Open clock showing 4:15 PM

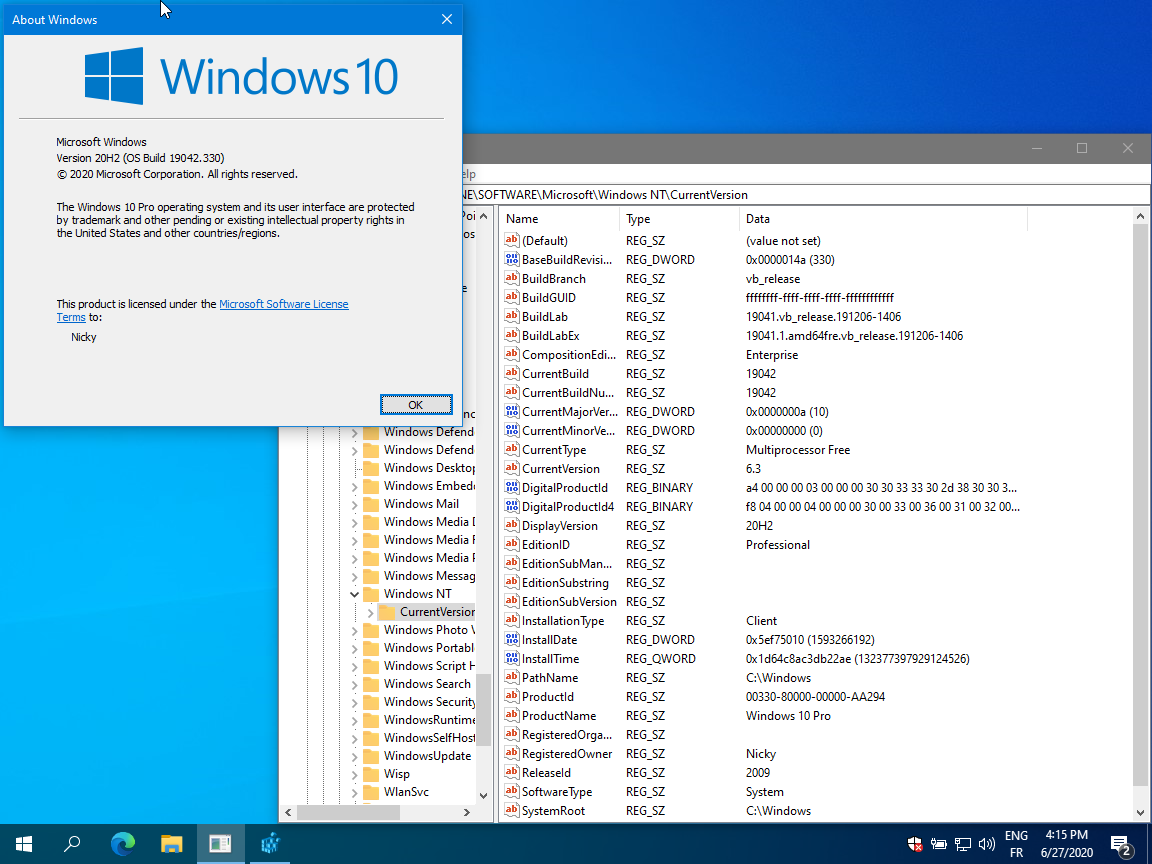click(1067, 844)
